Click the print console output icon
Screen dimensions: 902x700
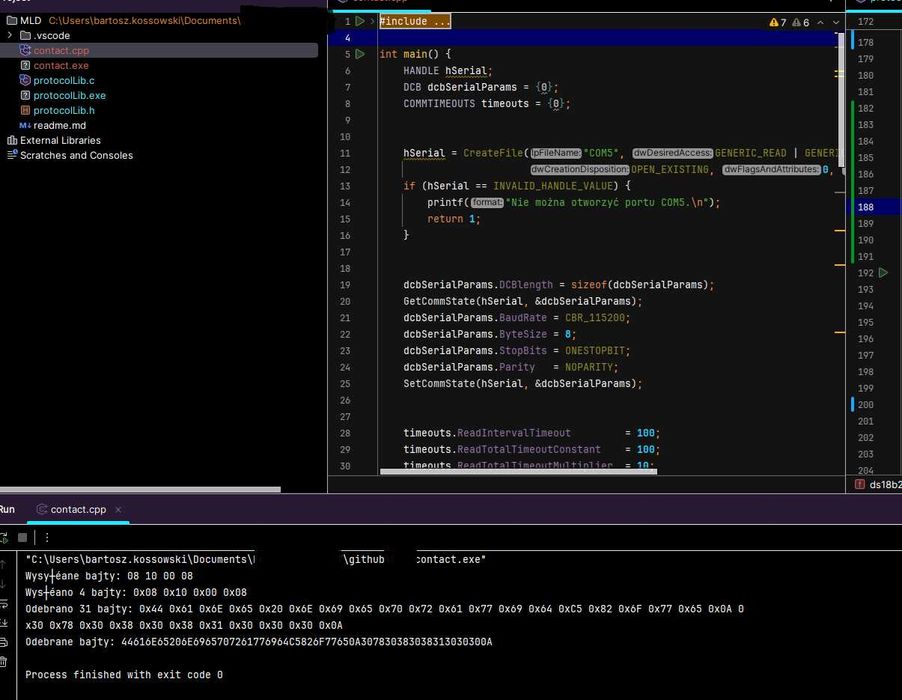(5, 644)
